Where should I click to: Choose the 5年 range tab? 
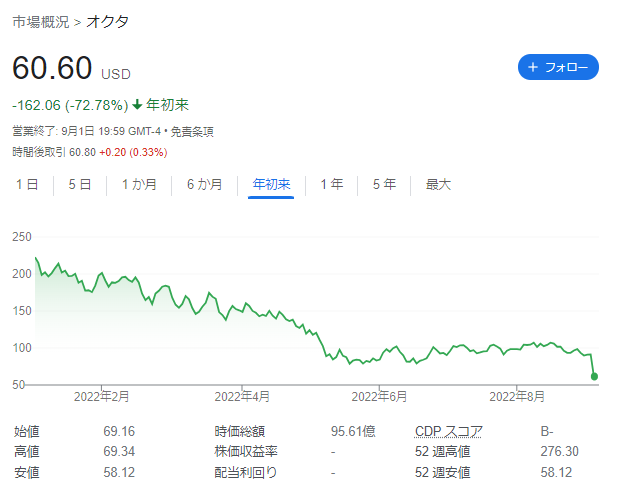[384, 184]
